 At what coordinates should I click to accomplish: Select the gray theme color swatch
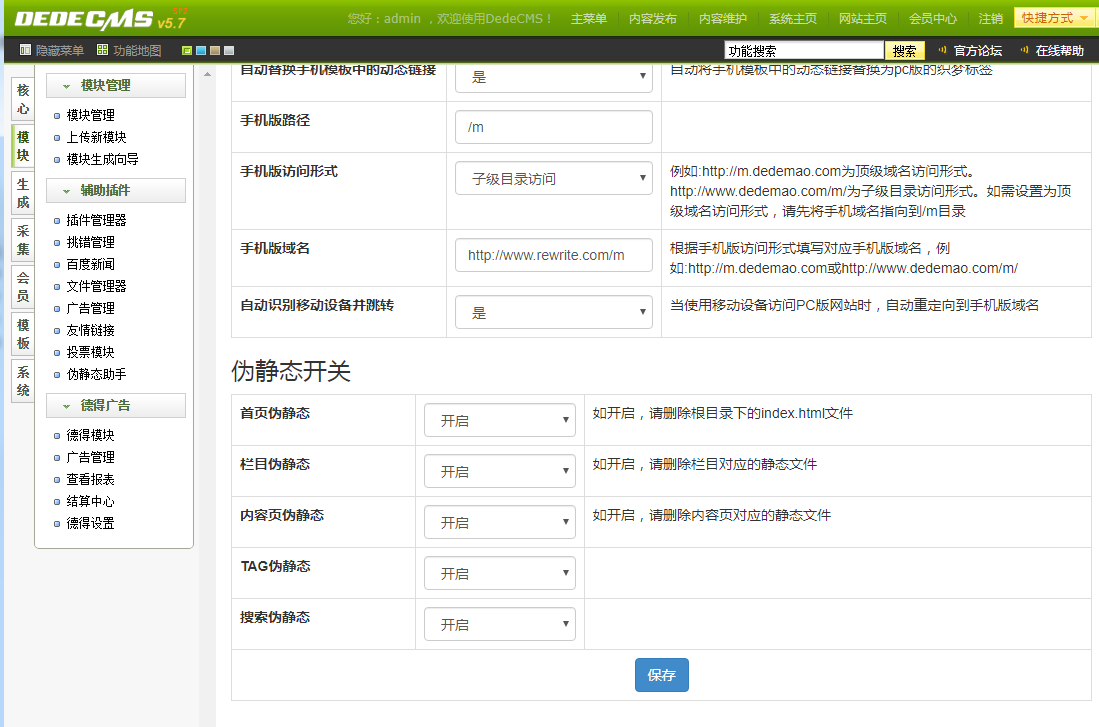(228, 50)
